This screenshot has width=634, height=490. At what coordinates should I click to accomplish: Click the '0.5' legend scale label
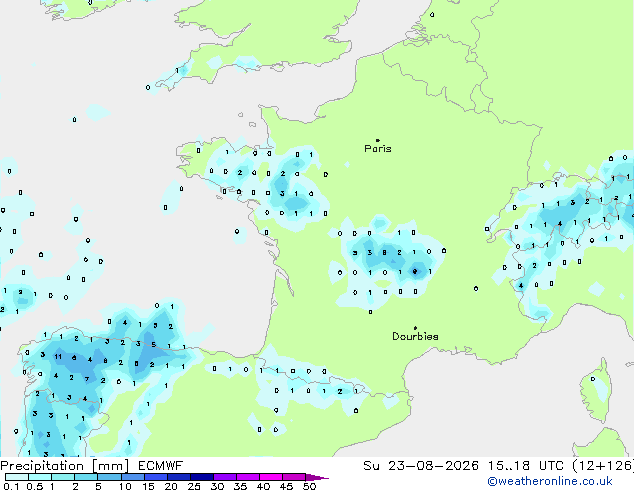point(35,486)
